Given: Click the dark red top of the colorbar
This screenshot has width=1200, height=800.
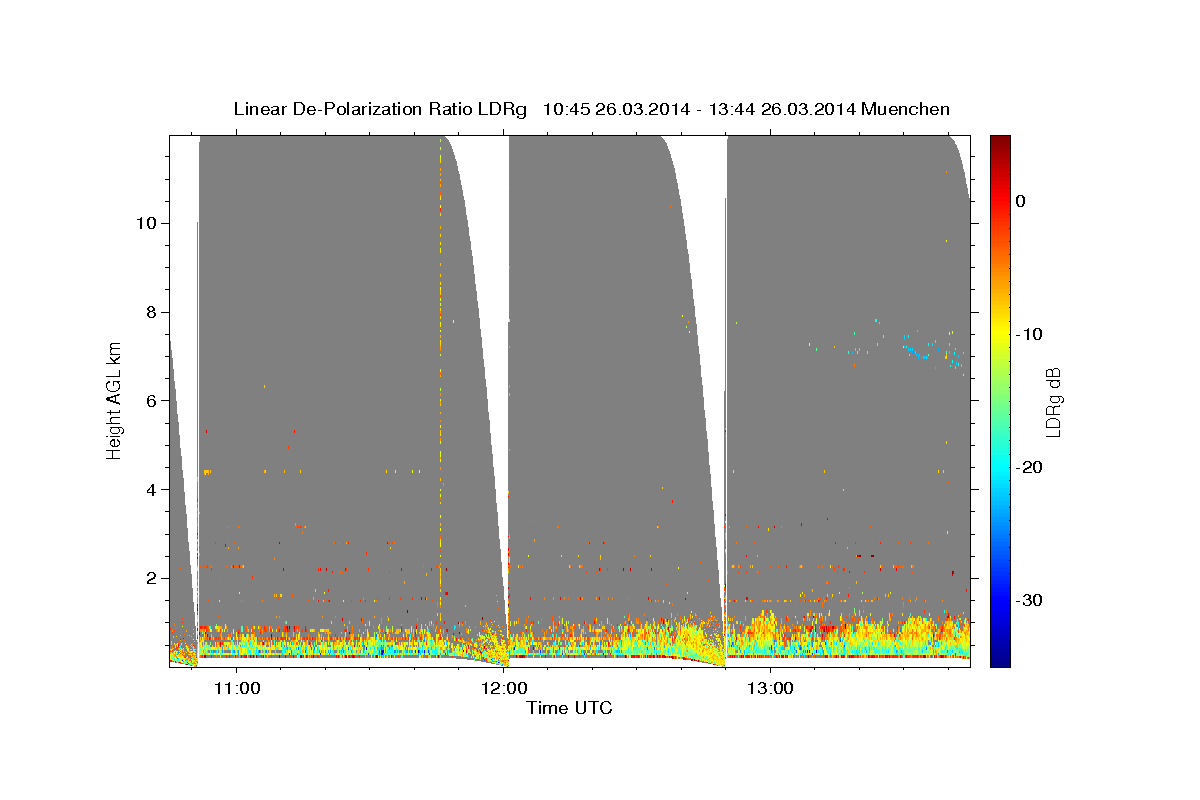Looking at the screenshot, I should 1000,146.
